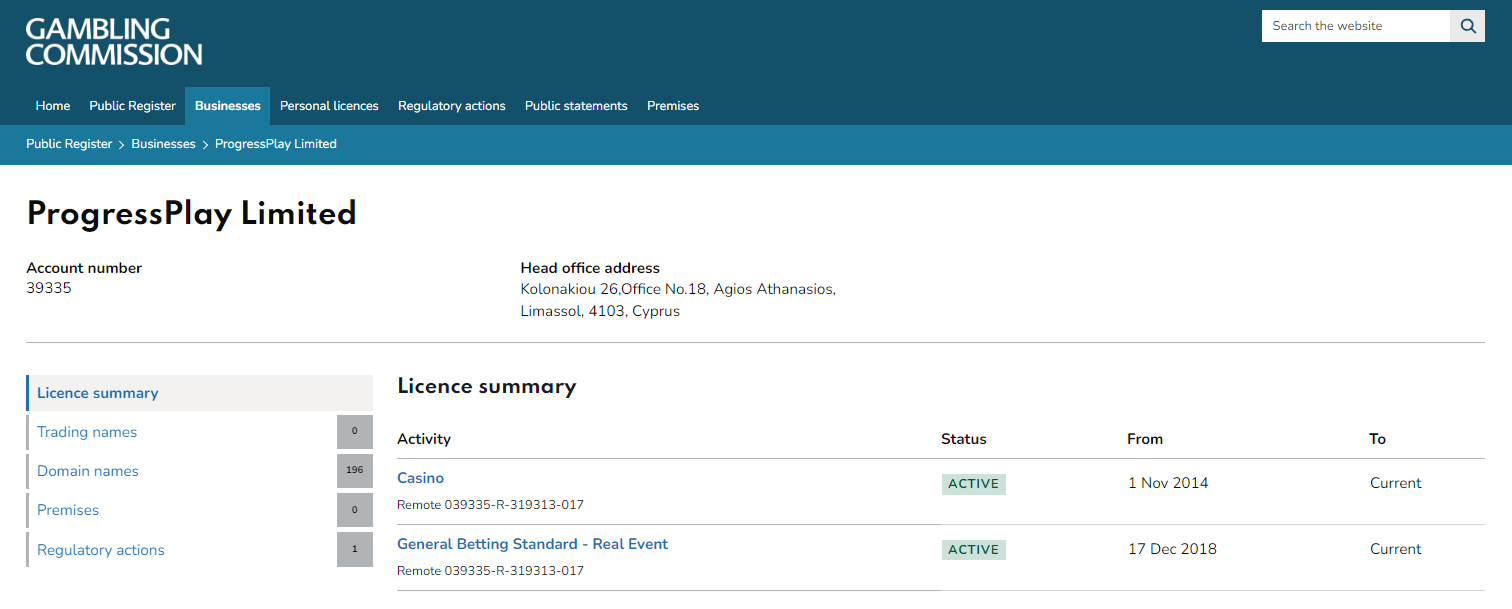This screenshot has width=1512, height=609.
Task: Open the Casino licence activity link
Action: click(420, 478)
